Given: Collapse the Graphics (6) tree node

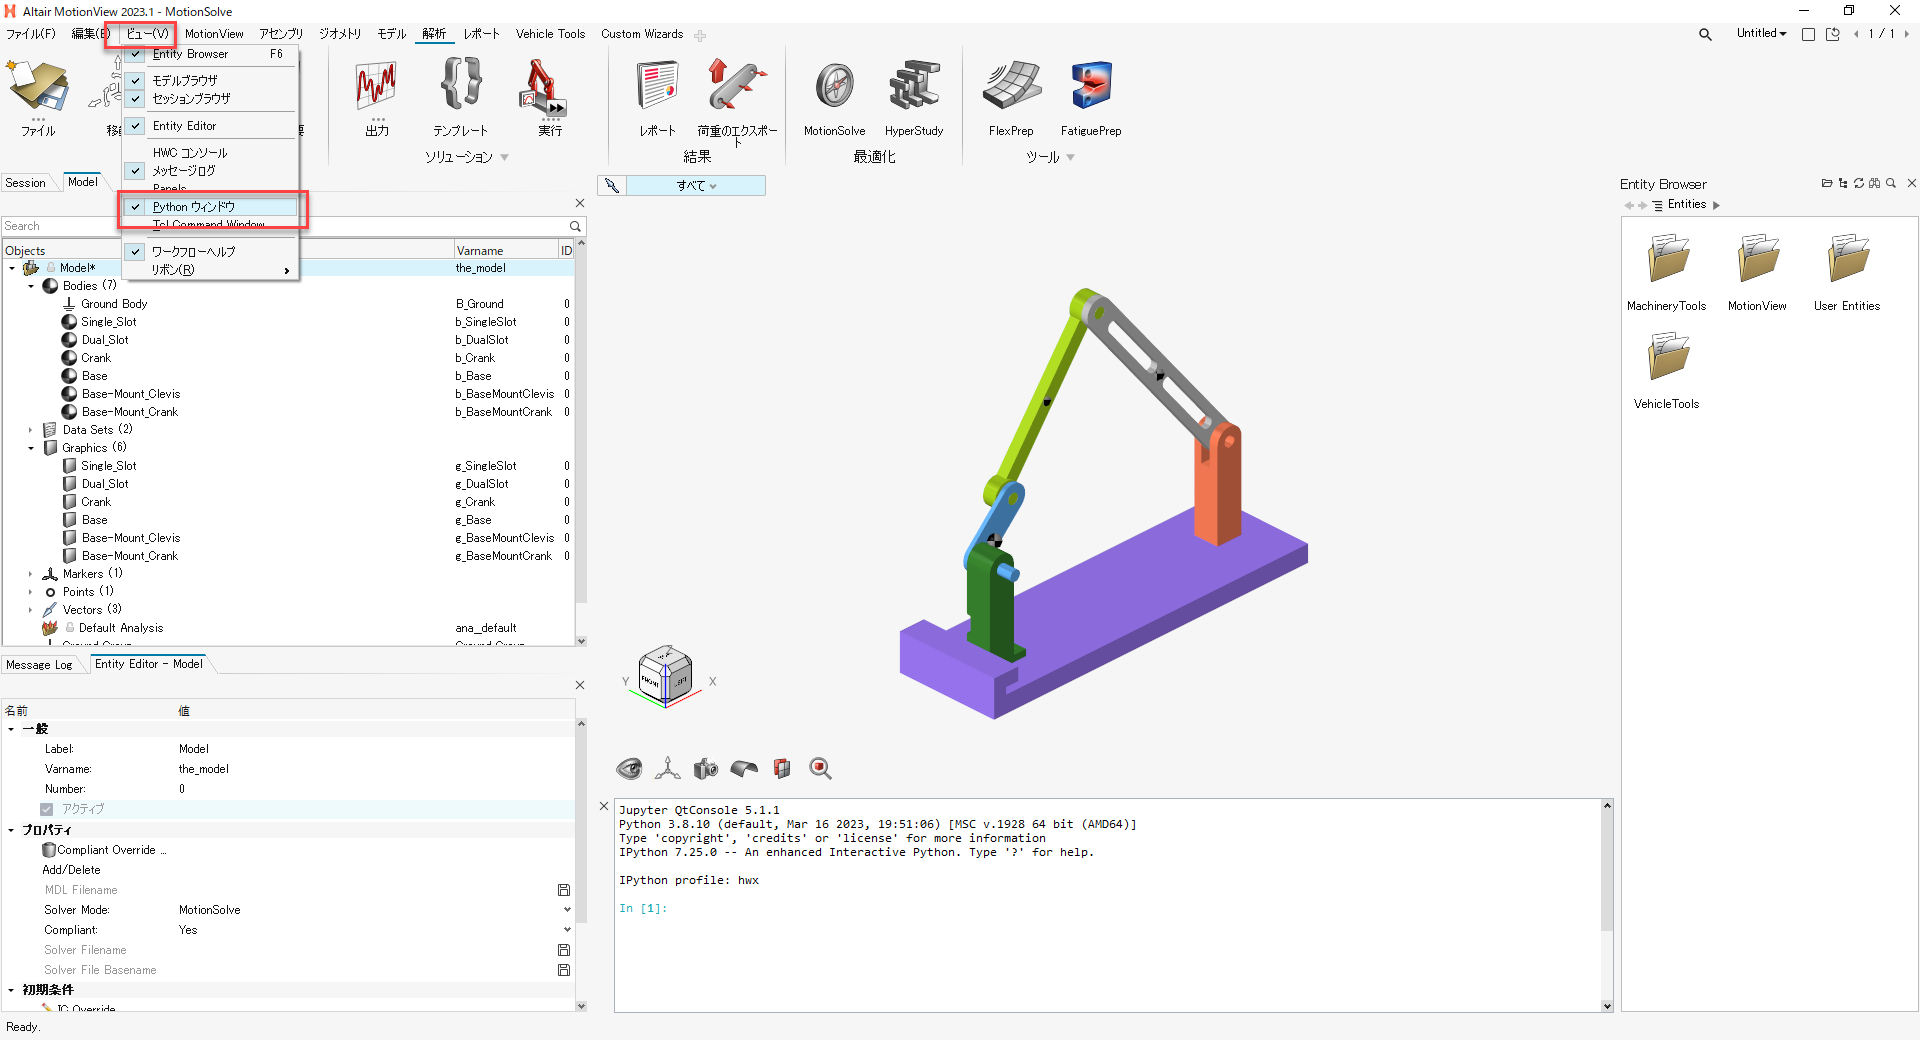Looking at the screenshot, I should 31,448.
